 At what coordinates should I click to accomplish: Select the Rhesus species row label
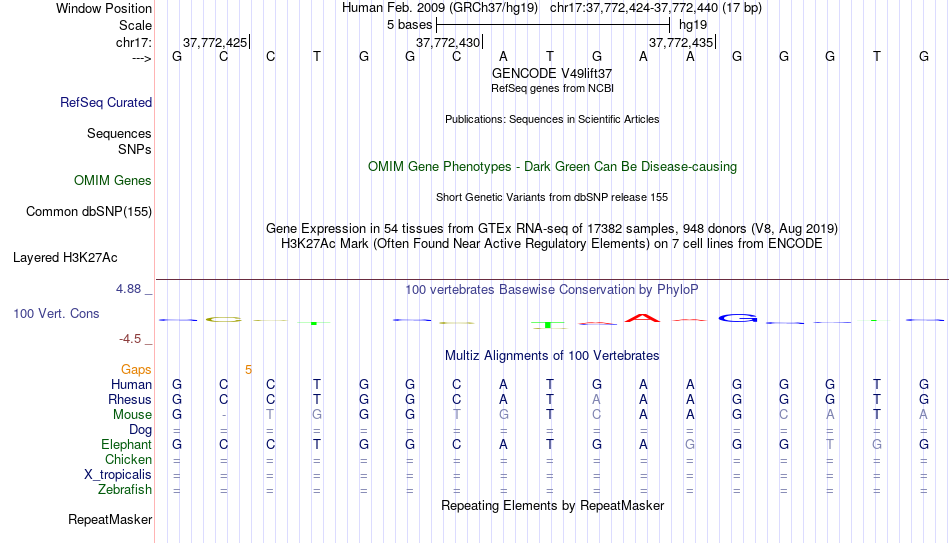pyautogui.click(x=130, y=399)
